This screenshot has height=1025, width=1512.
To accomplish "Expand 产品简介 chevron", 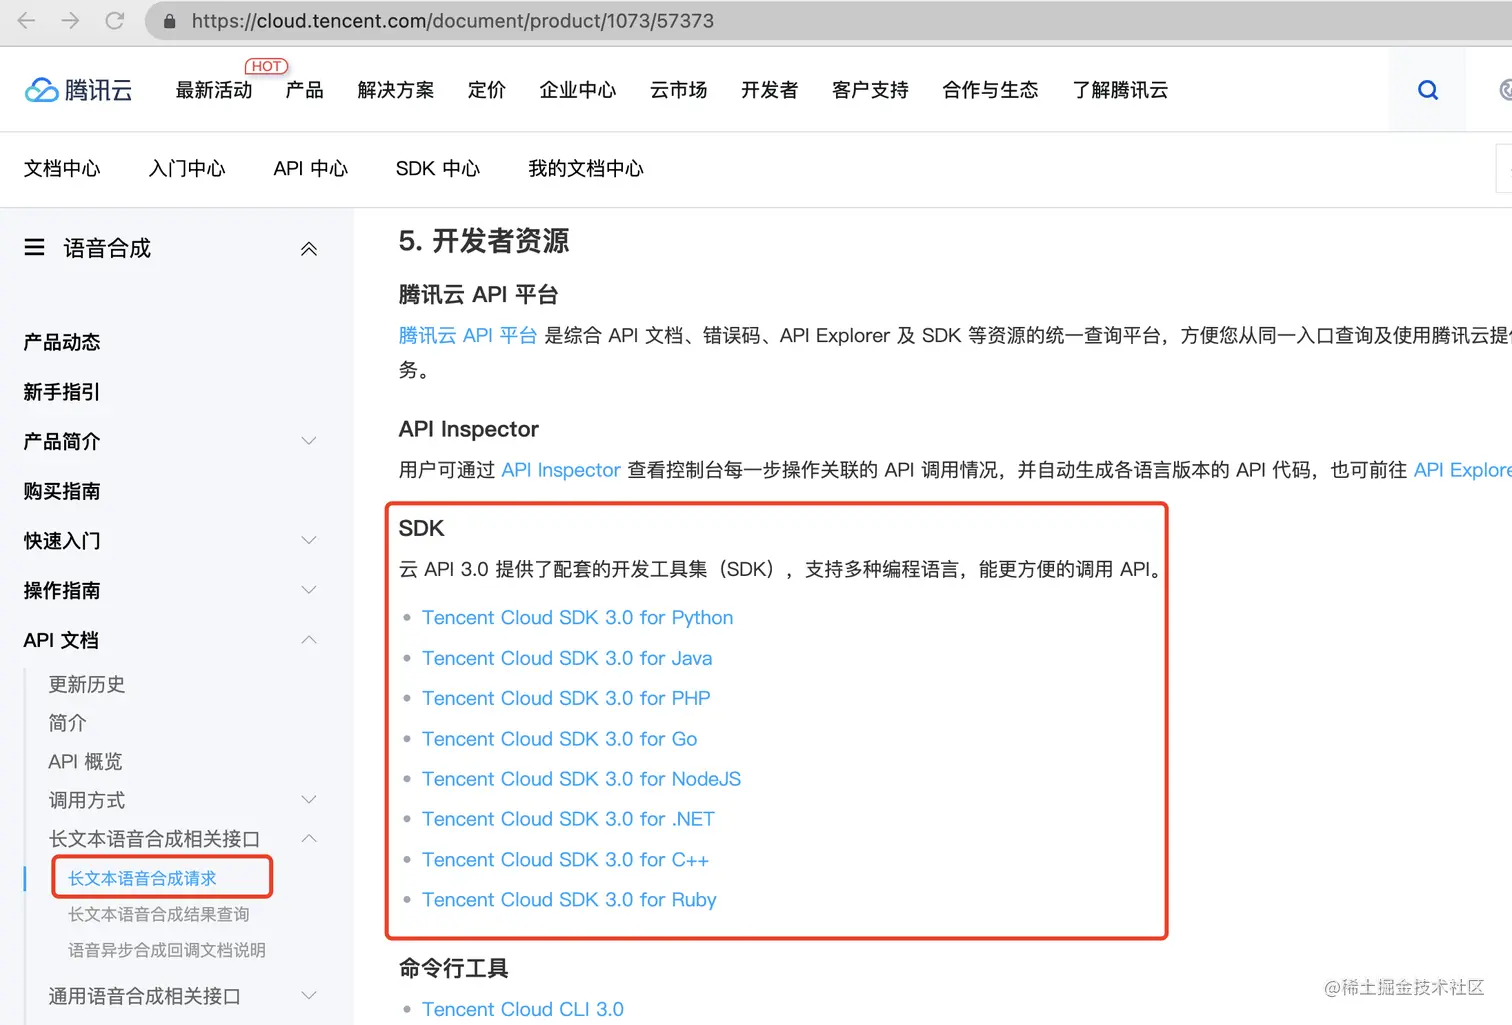I will pyautogui.click(x=309, y=441).
